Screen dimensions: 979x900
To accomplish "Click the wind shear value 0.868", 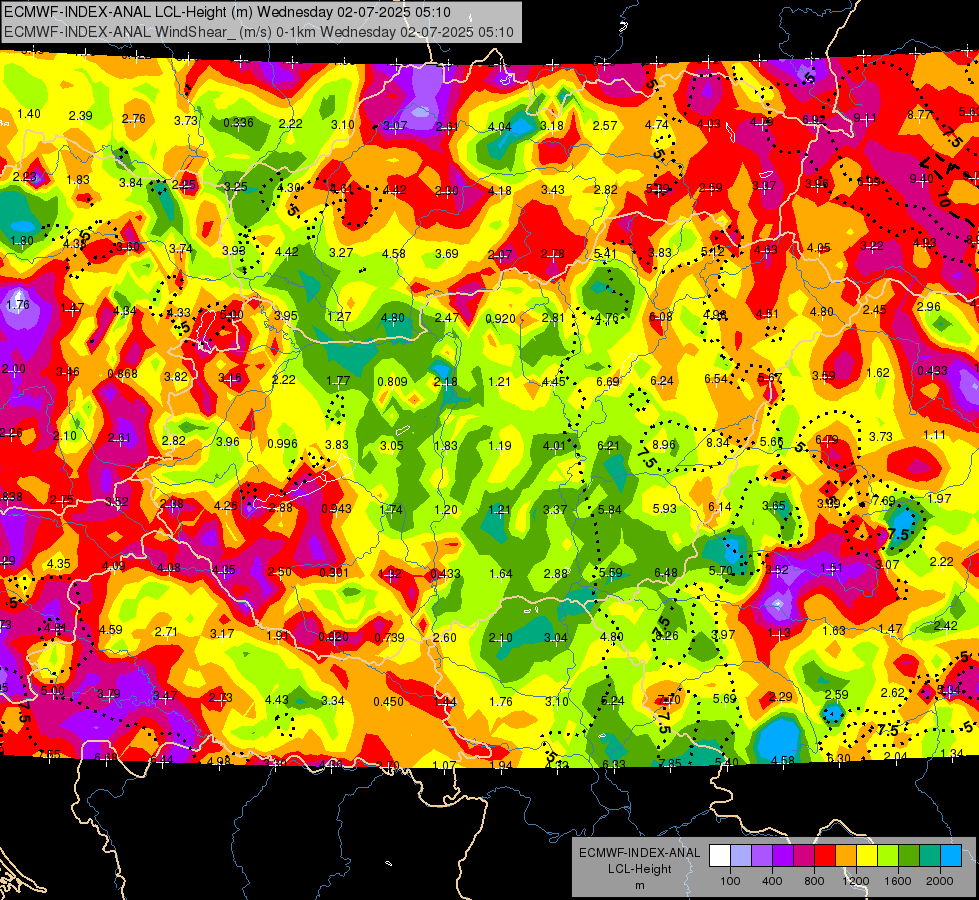I will [x=122, y=373].
